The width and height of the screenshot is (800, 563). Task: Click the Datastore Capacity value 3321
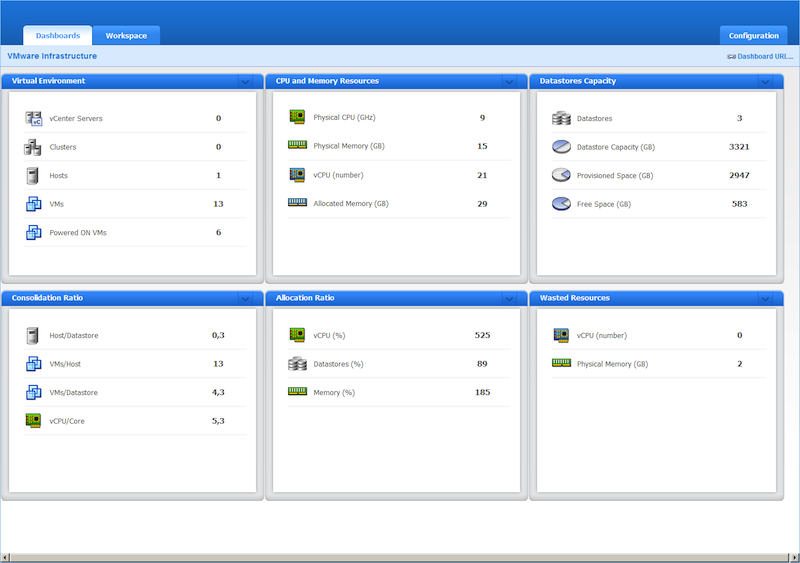739,146
